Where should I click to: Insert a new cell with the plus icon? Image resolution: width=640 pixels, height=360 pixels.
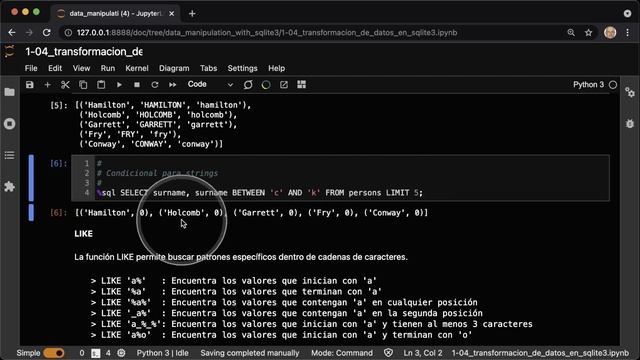point(47,84)
